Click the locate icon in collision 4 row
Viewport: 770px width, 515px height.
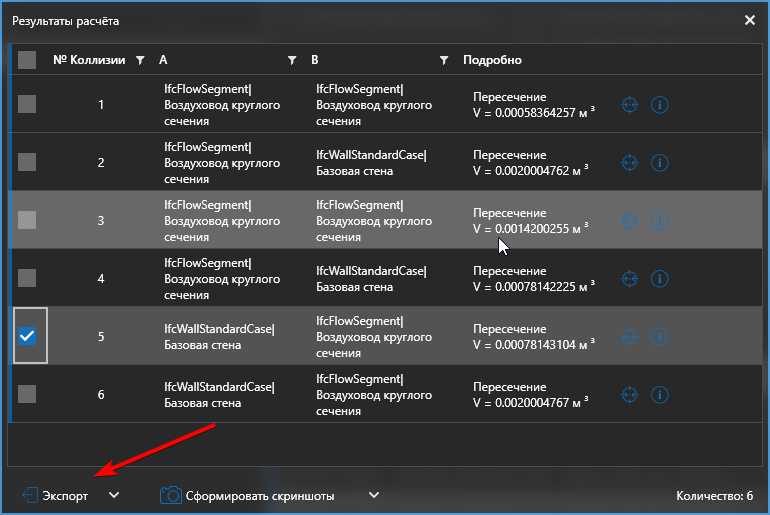[630, 278]
